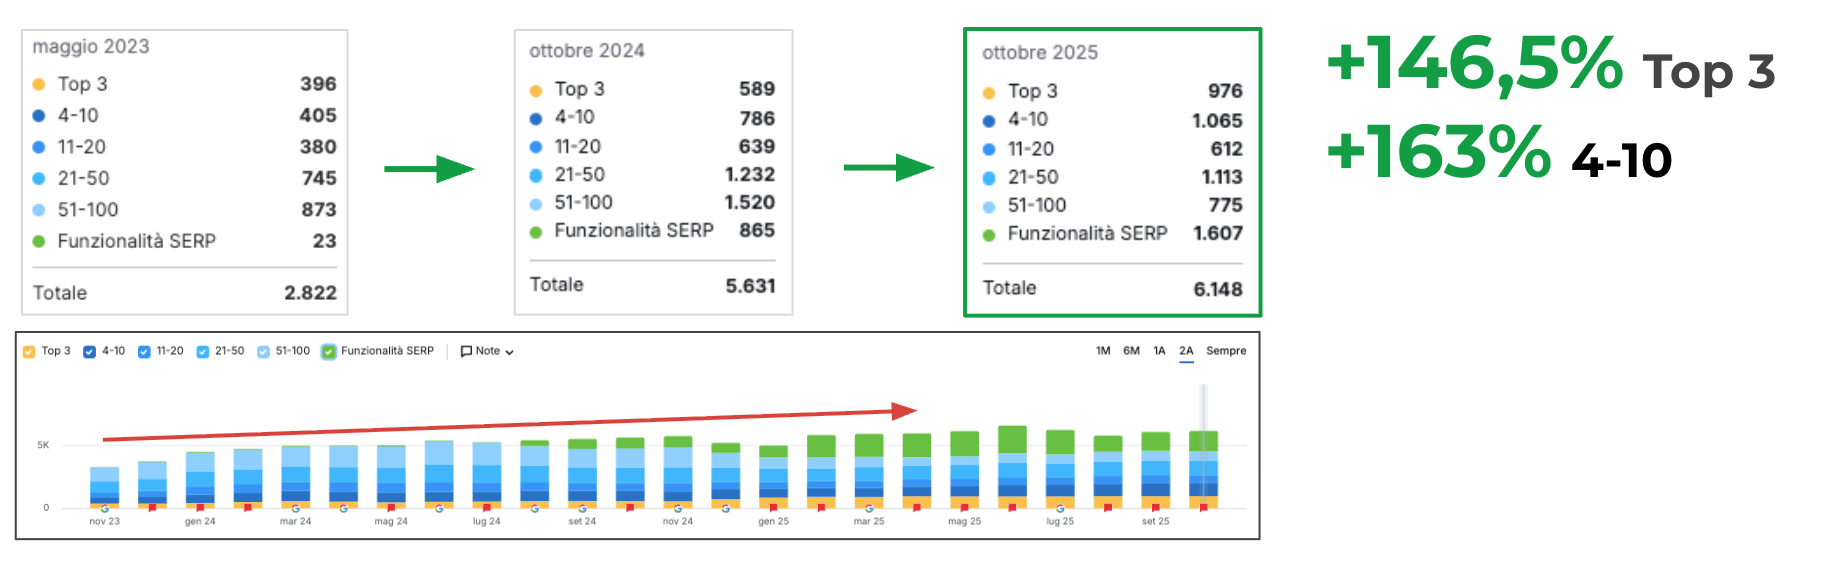Open the red note flag under mag 24
This screenshot has height=565, width=1822.
coord(391,508)
